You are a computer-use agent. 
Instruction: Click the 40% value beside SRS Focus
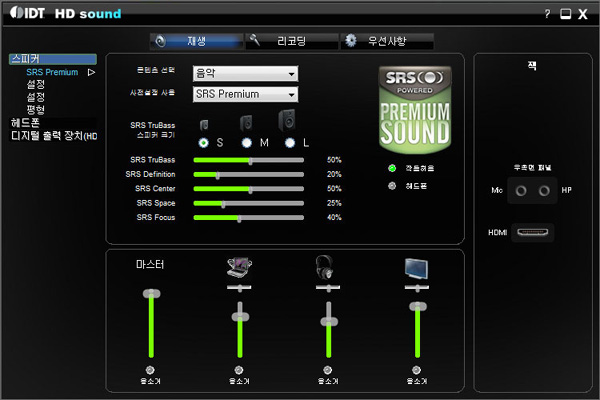click(x=334, y=218)
